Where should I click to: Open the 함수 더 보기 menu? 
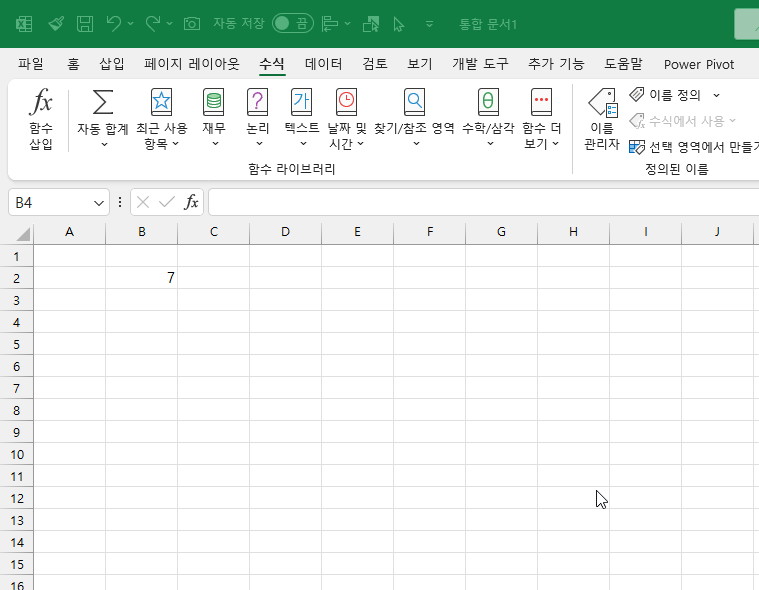541,119
